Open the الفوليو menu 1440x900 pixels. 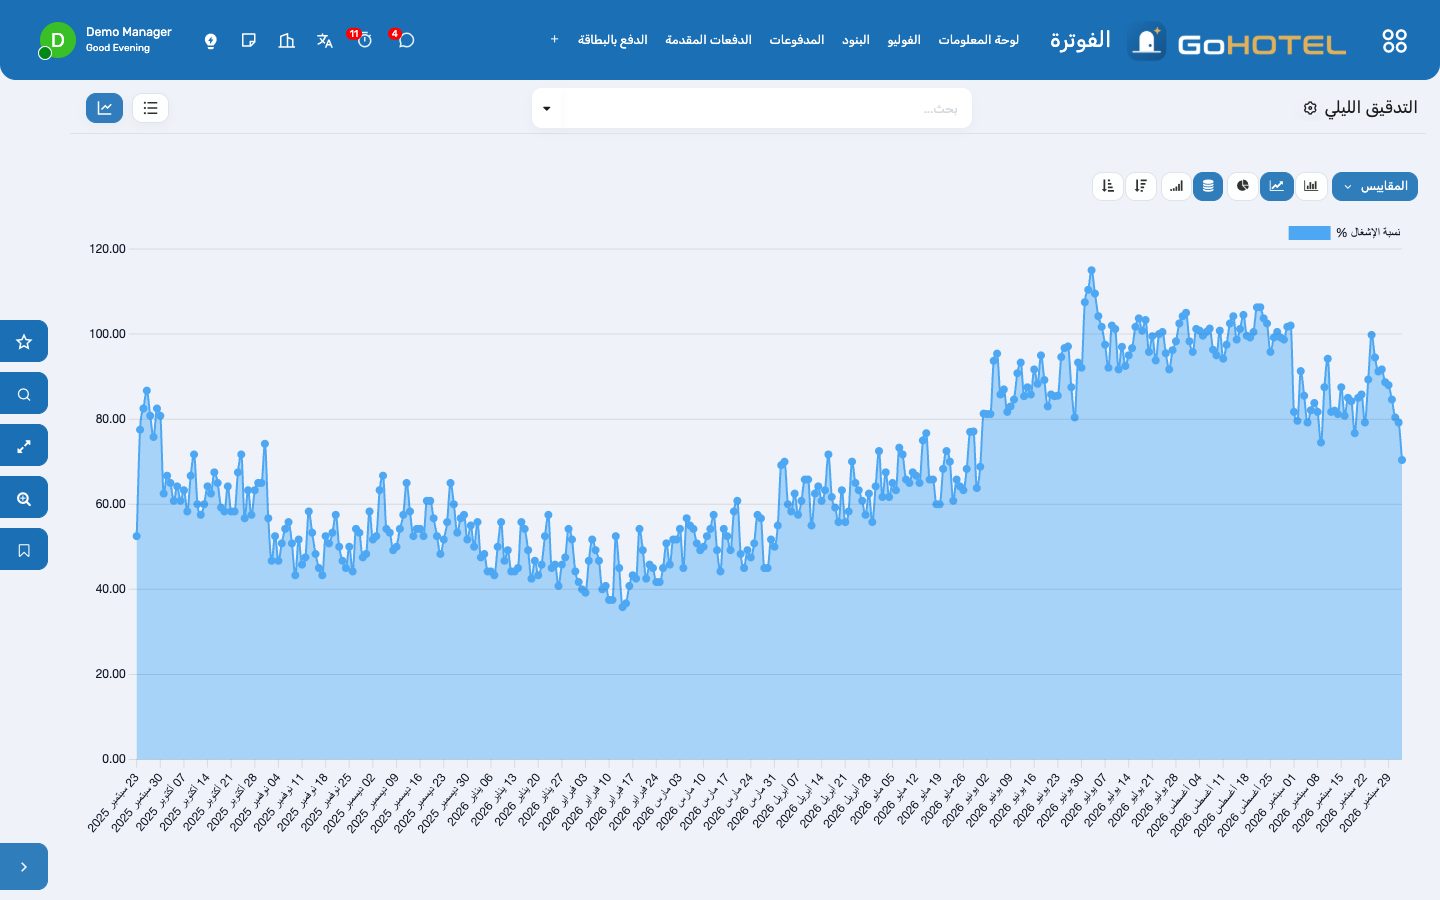coord(904,40)
